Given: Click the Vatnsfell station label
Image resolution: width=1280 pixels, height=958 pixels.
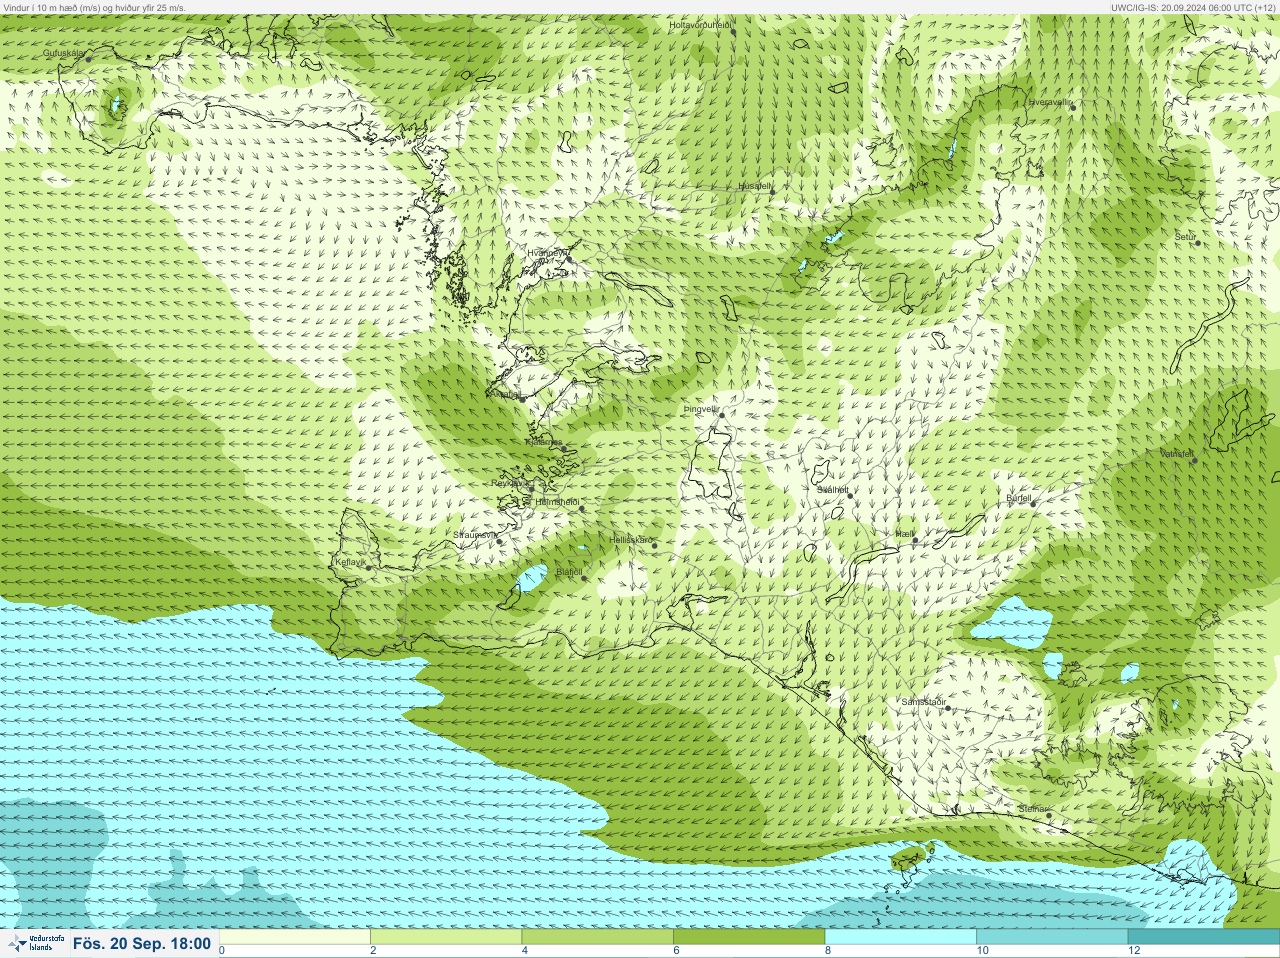Looking at the screenshot, I should click(x=1177, y=454).
